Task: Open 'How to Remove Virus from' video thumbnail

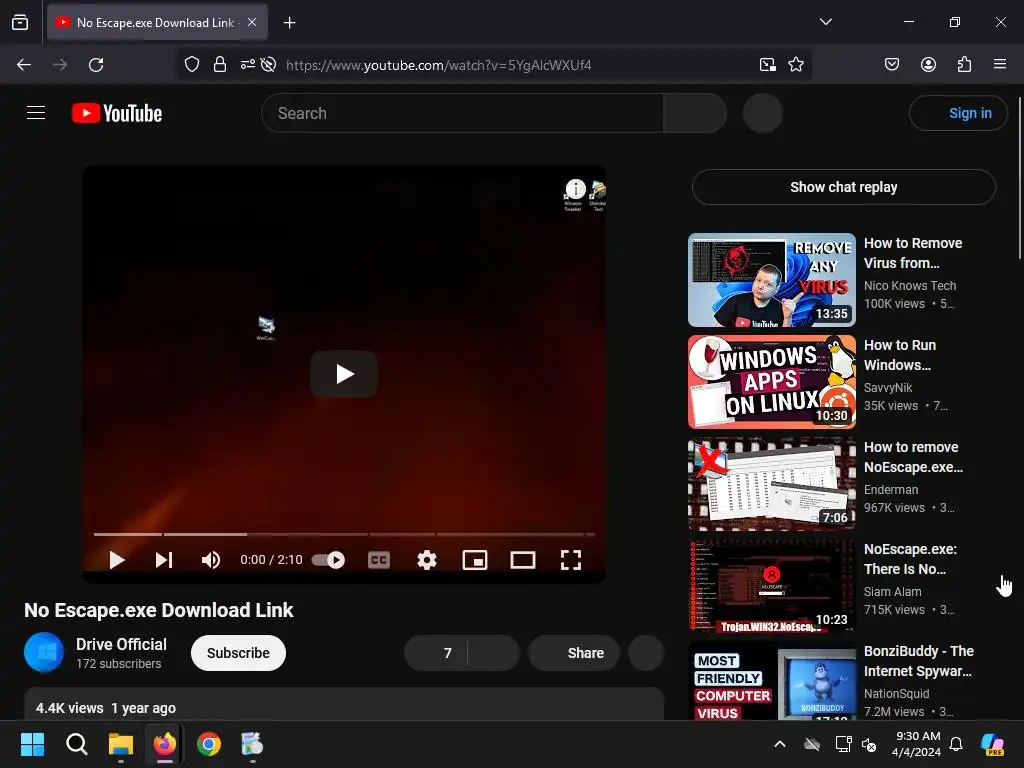Action: pos(772,280)
